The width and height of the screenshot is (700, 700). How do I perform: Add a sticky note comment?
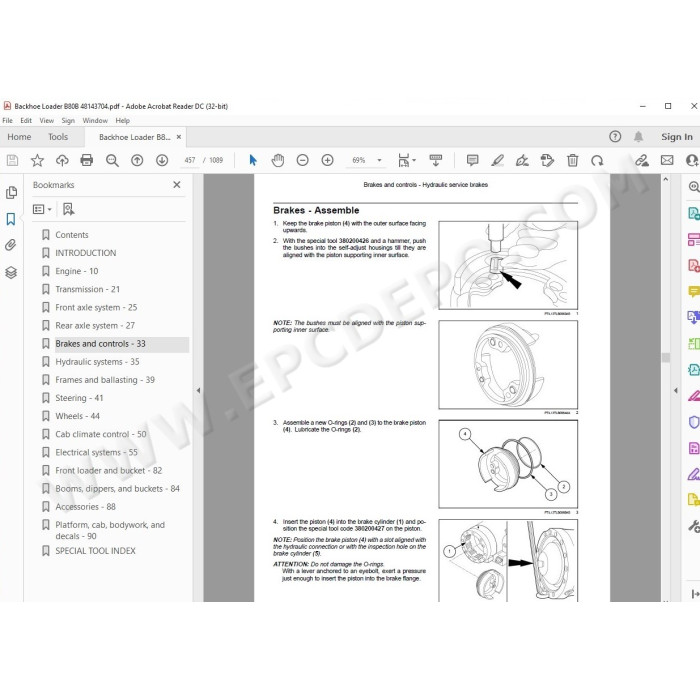coord(472,160)
